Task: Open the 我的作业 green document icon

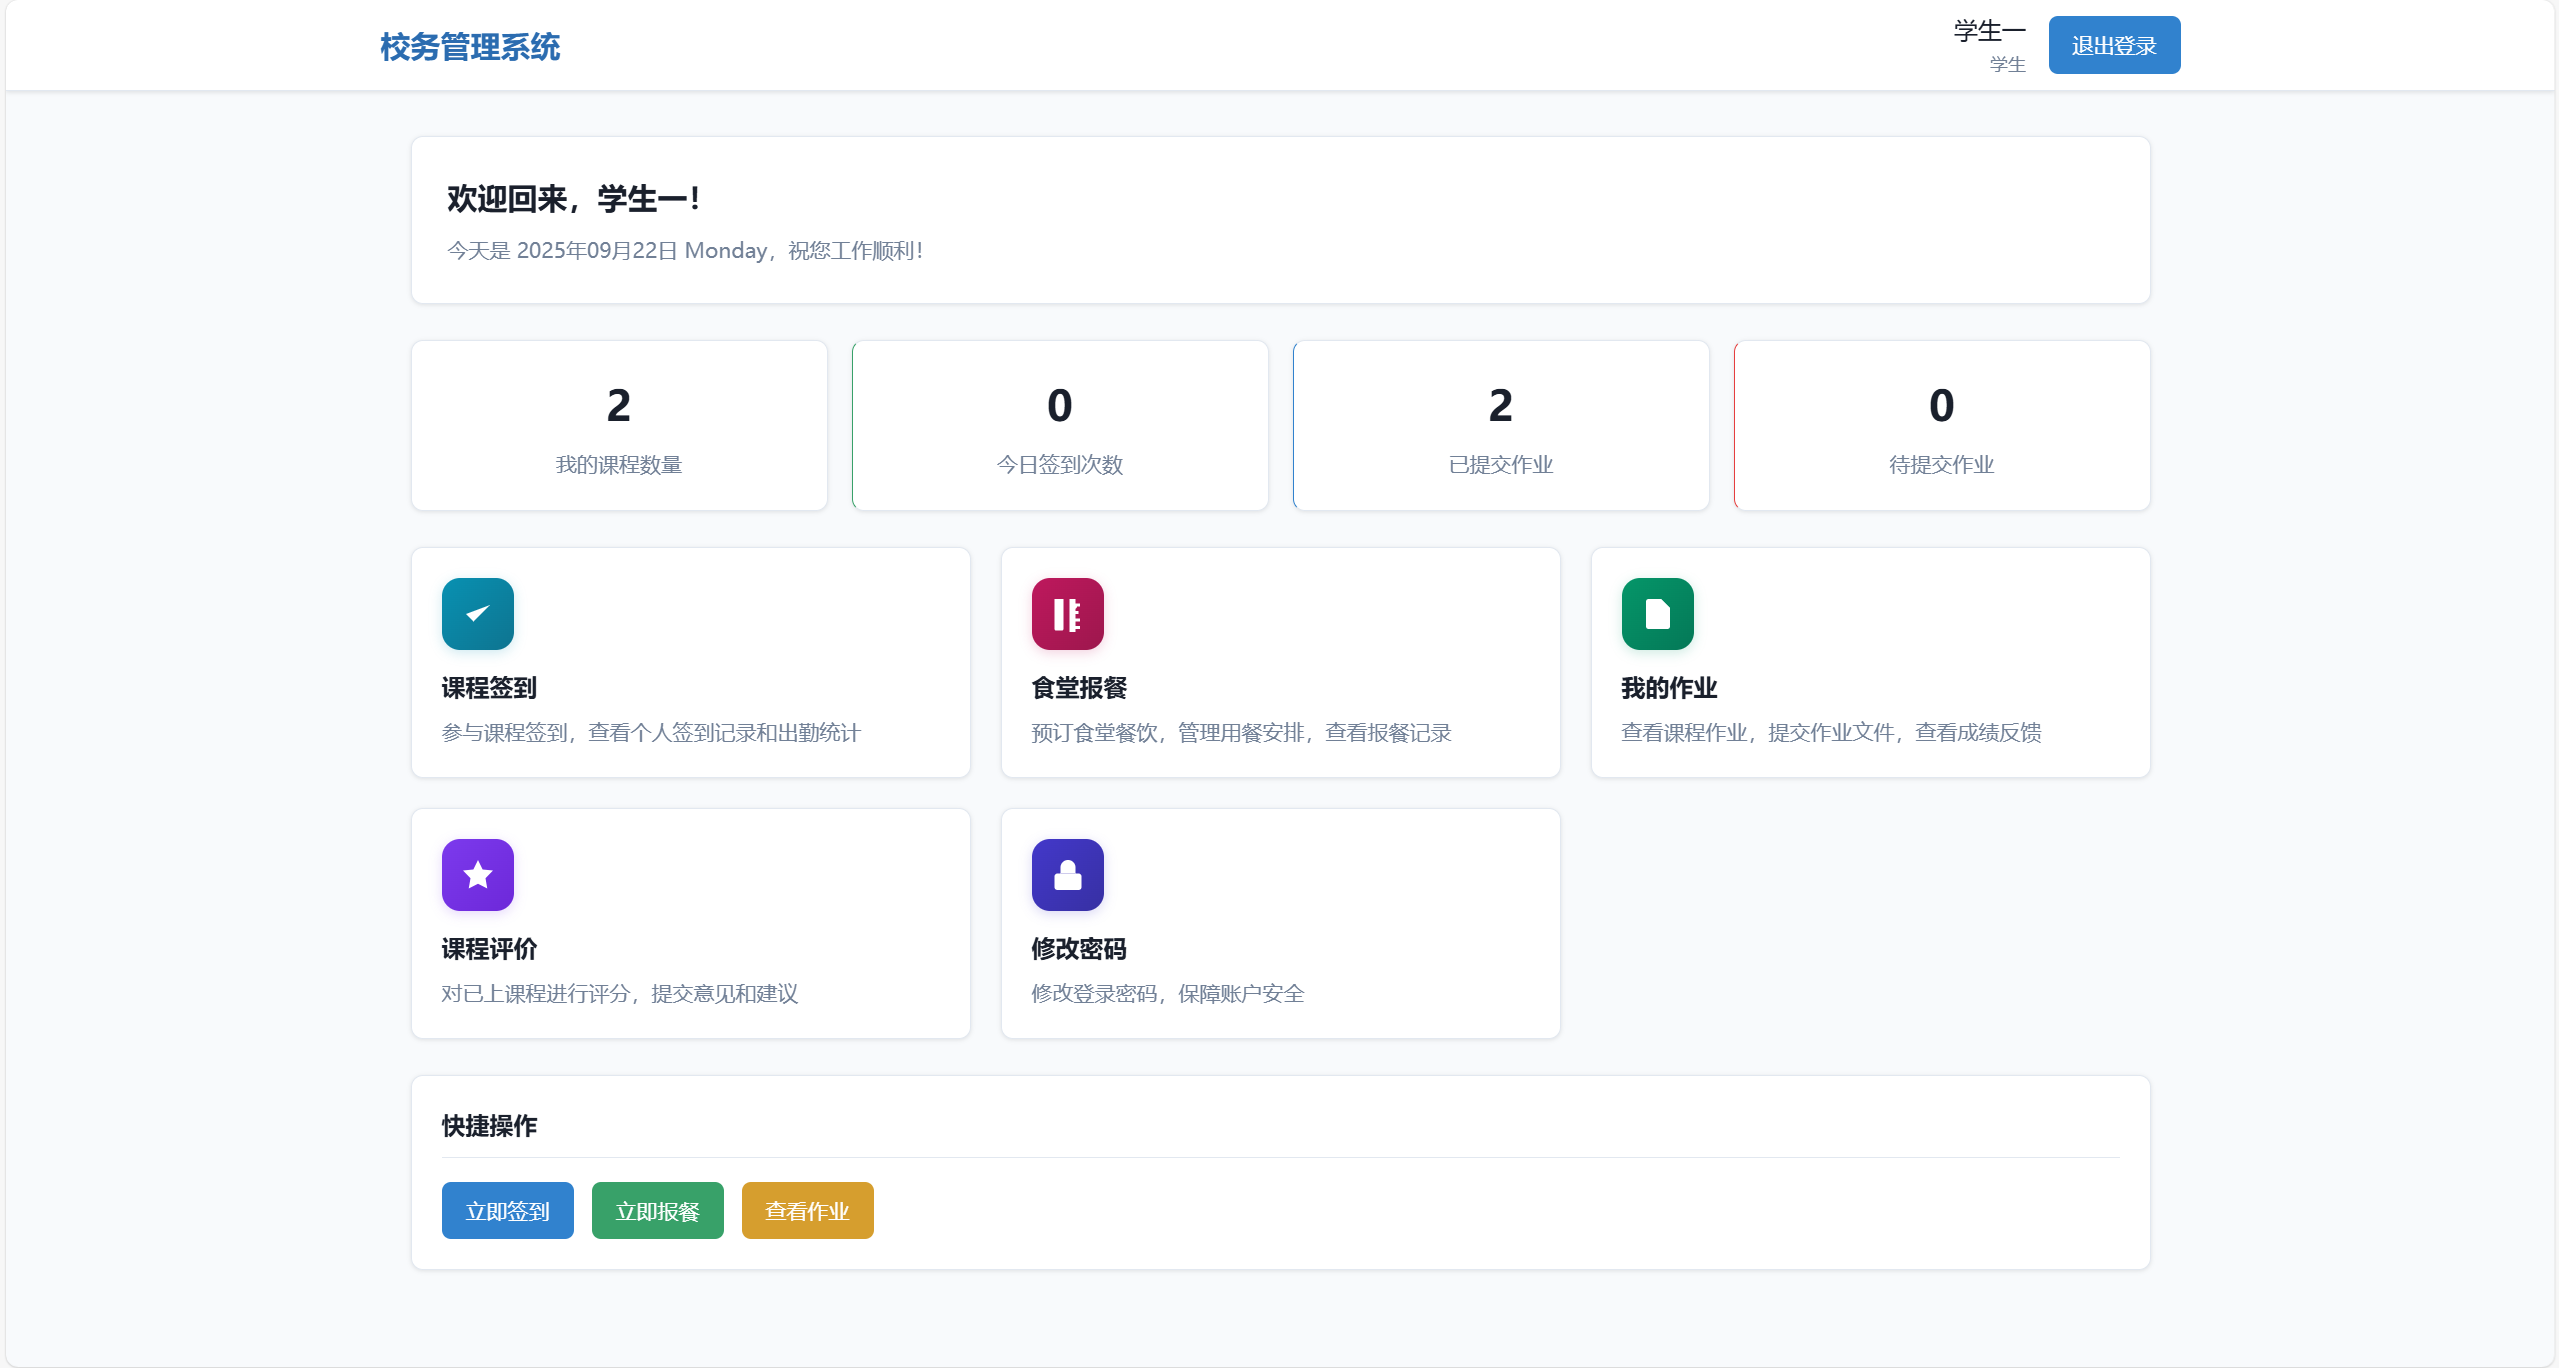Action: pos(1657,613)
